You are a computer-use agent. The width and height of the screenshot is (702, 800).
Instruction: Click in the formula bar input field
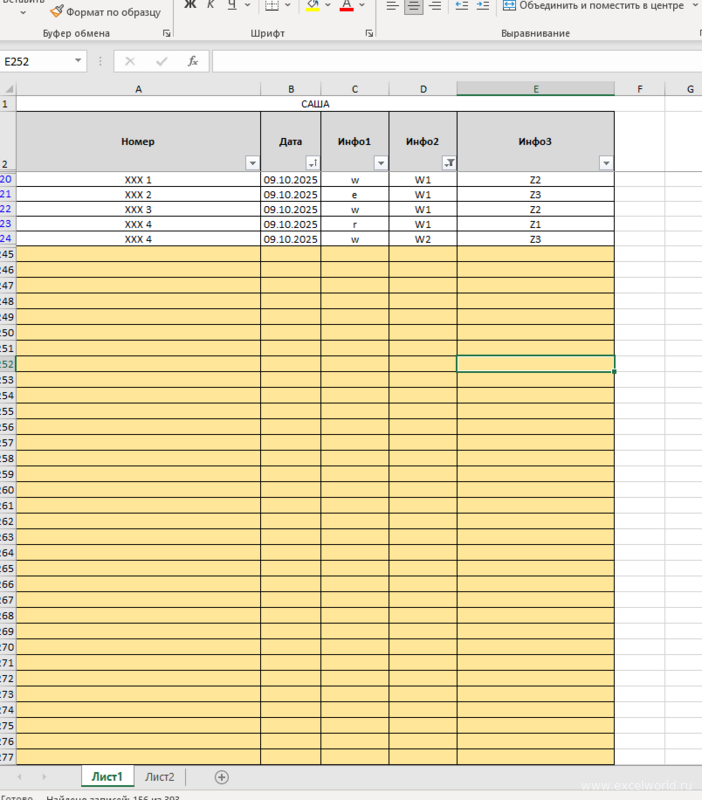pyautogui.click(x=450, y=61)
